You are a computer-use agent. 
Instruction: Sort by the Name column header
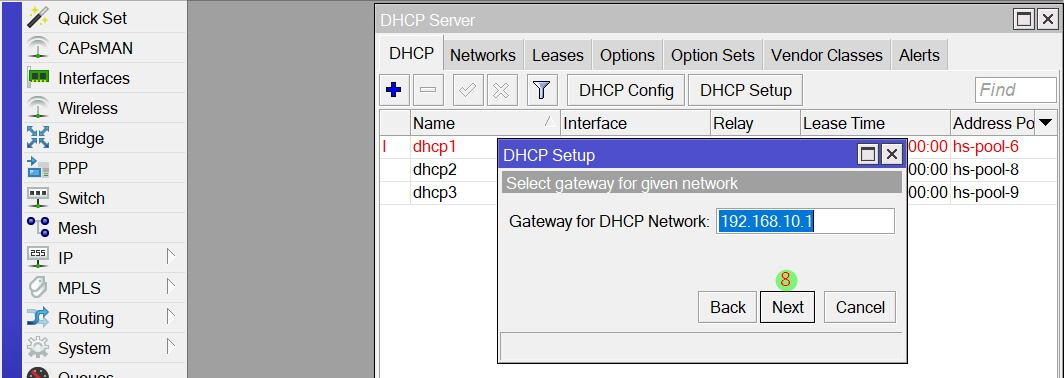485,123
